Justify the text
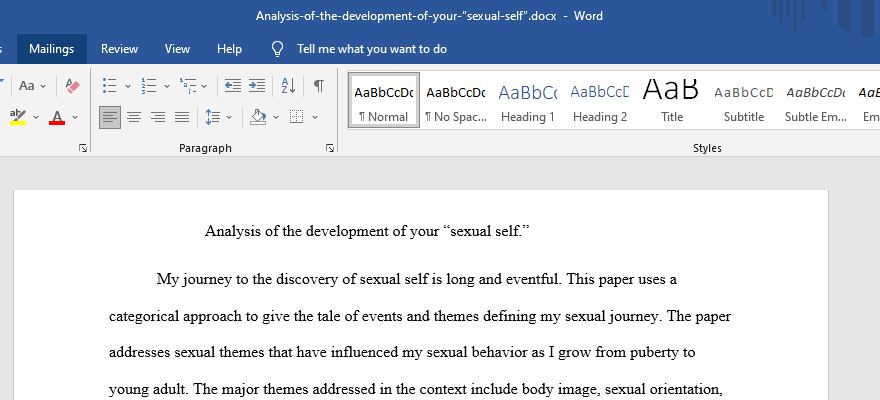 (x=182, y=117)
